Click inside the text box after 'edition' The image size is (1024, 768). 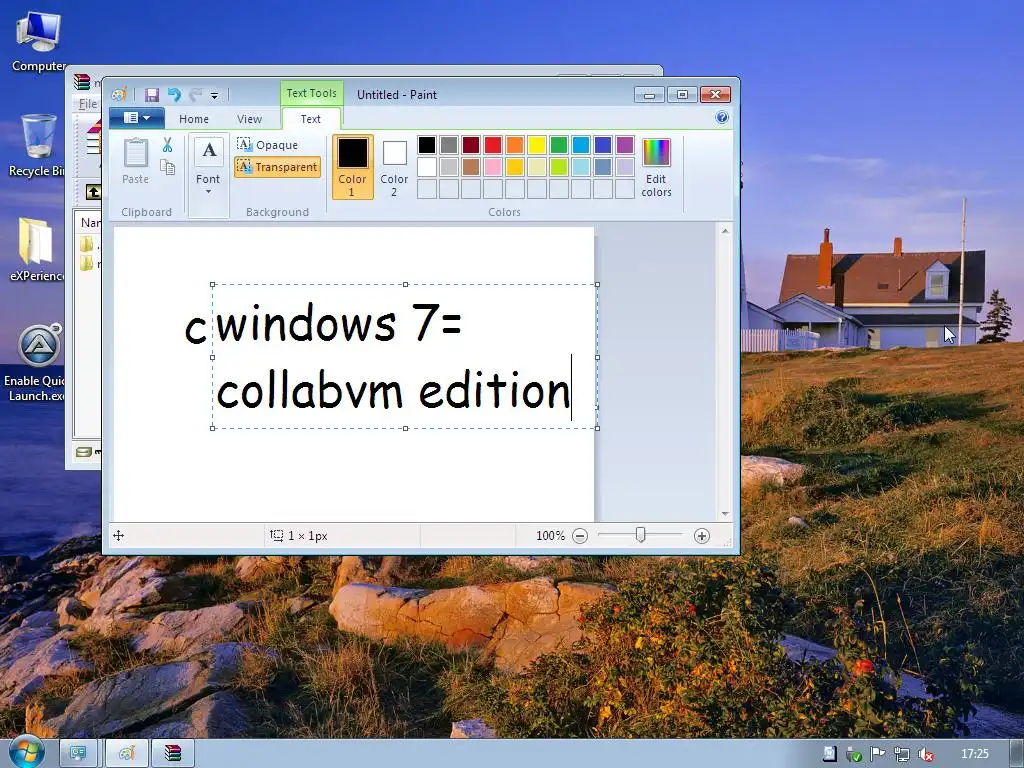572,389
